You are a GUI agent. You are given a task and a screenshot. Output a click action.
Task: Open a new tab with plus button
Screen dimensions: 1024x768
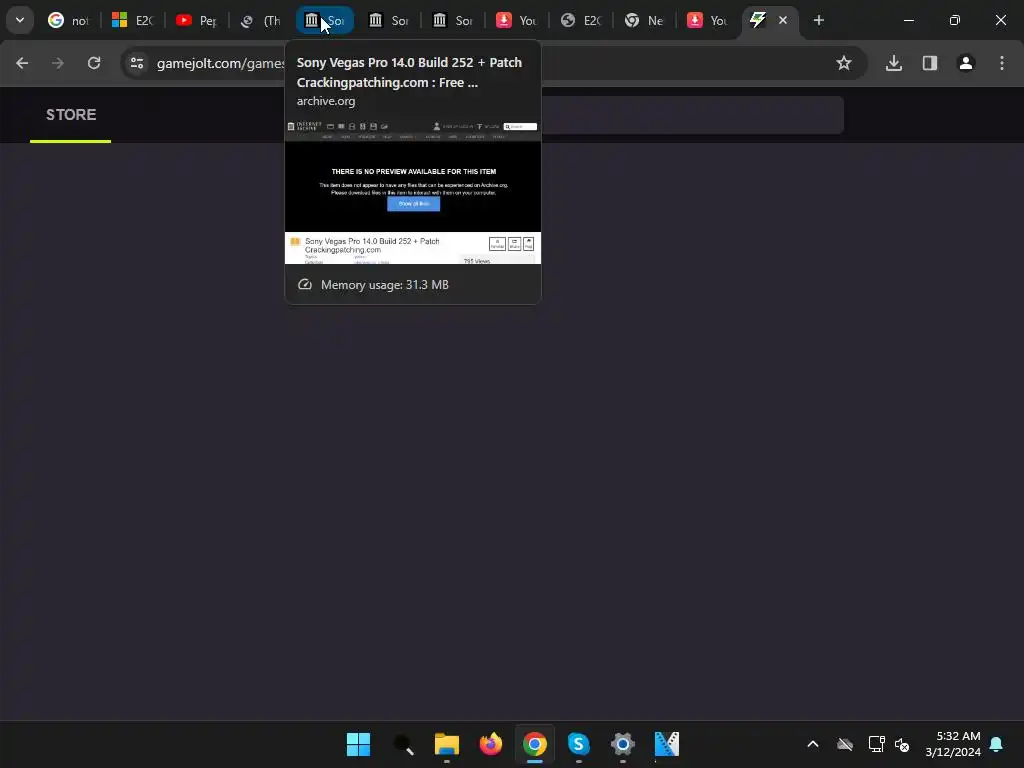[818, 20]
